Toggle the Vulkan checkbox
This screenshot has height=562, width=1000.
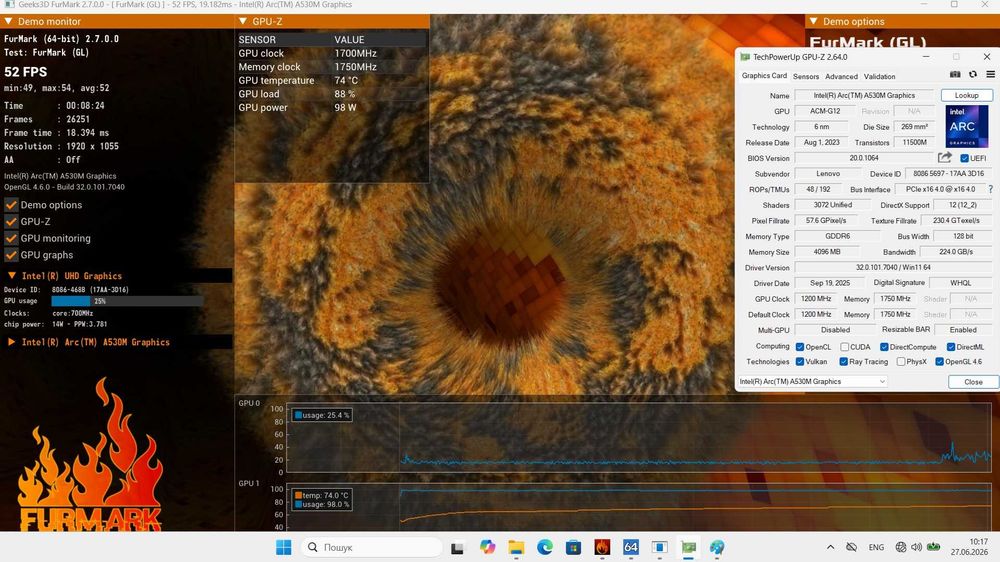coord(800,362)
